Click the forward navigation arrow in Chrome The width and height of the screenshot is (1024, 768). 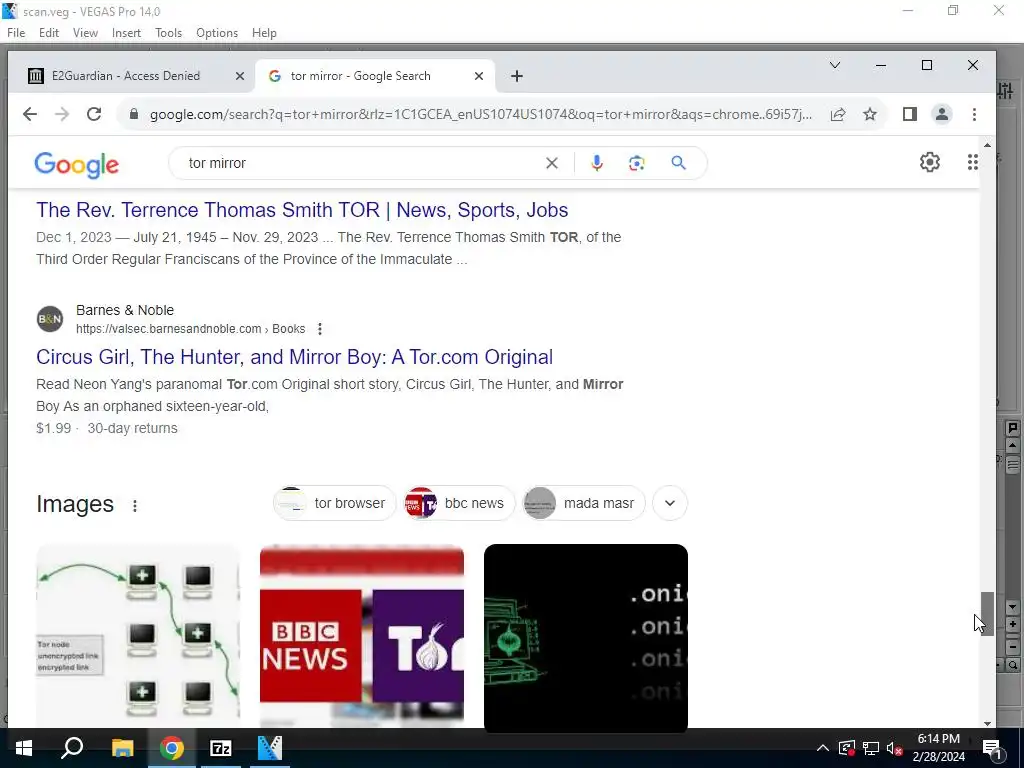(x=62, y=114)
